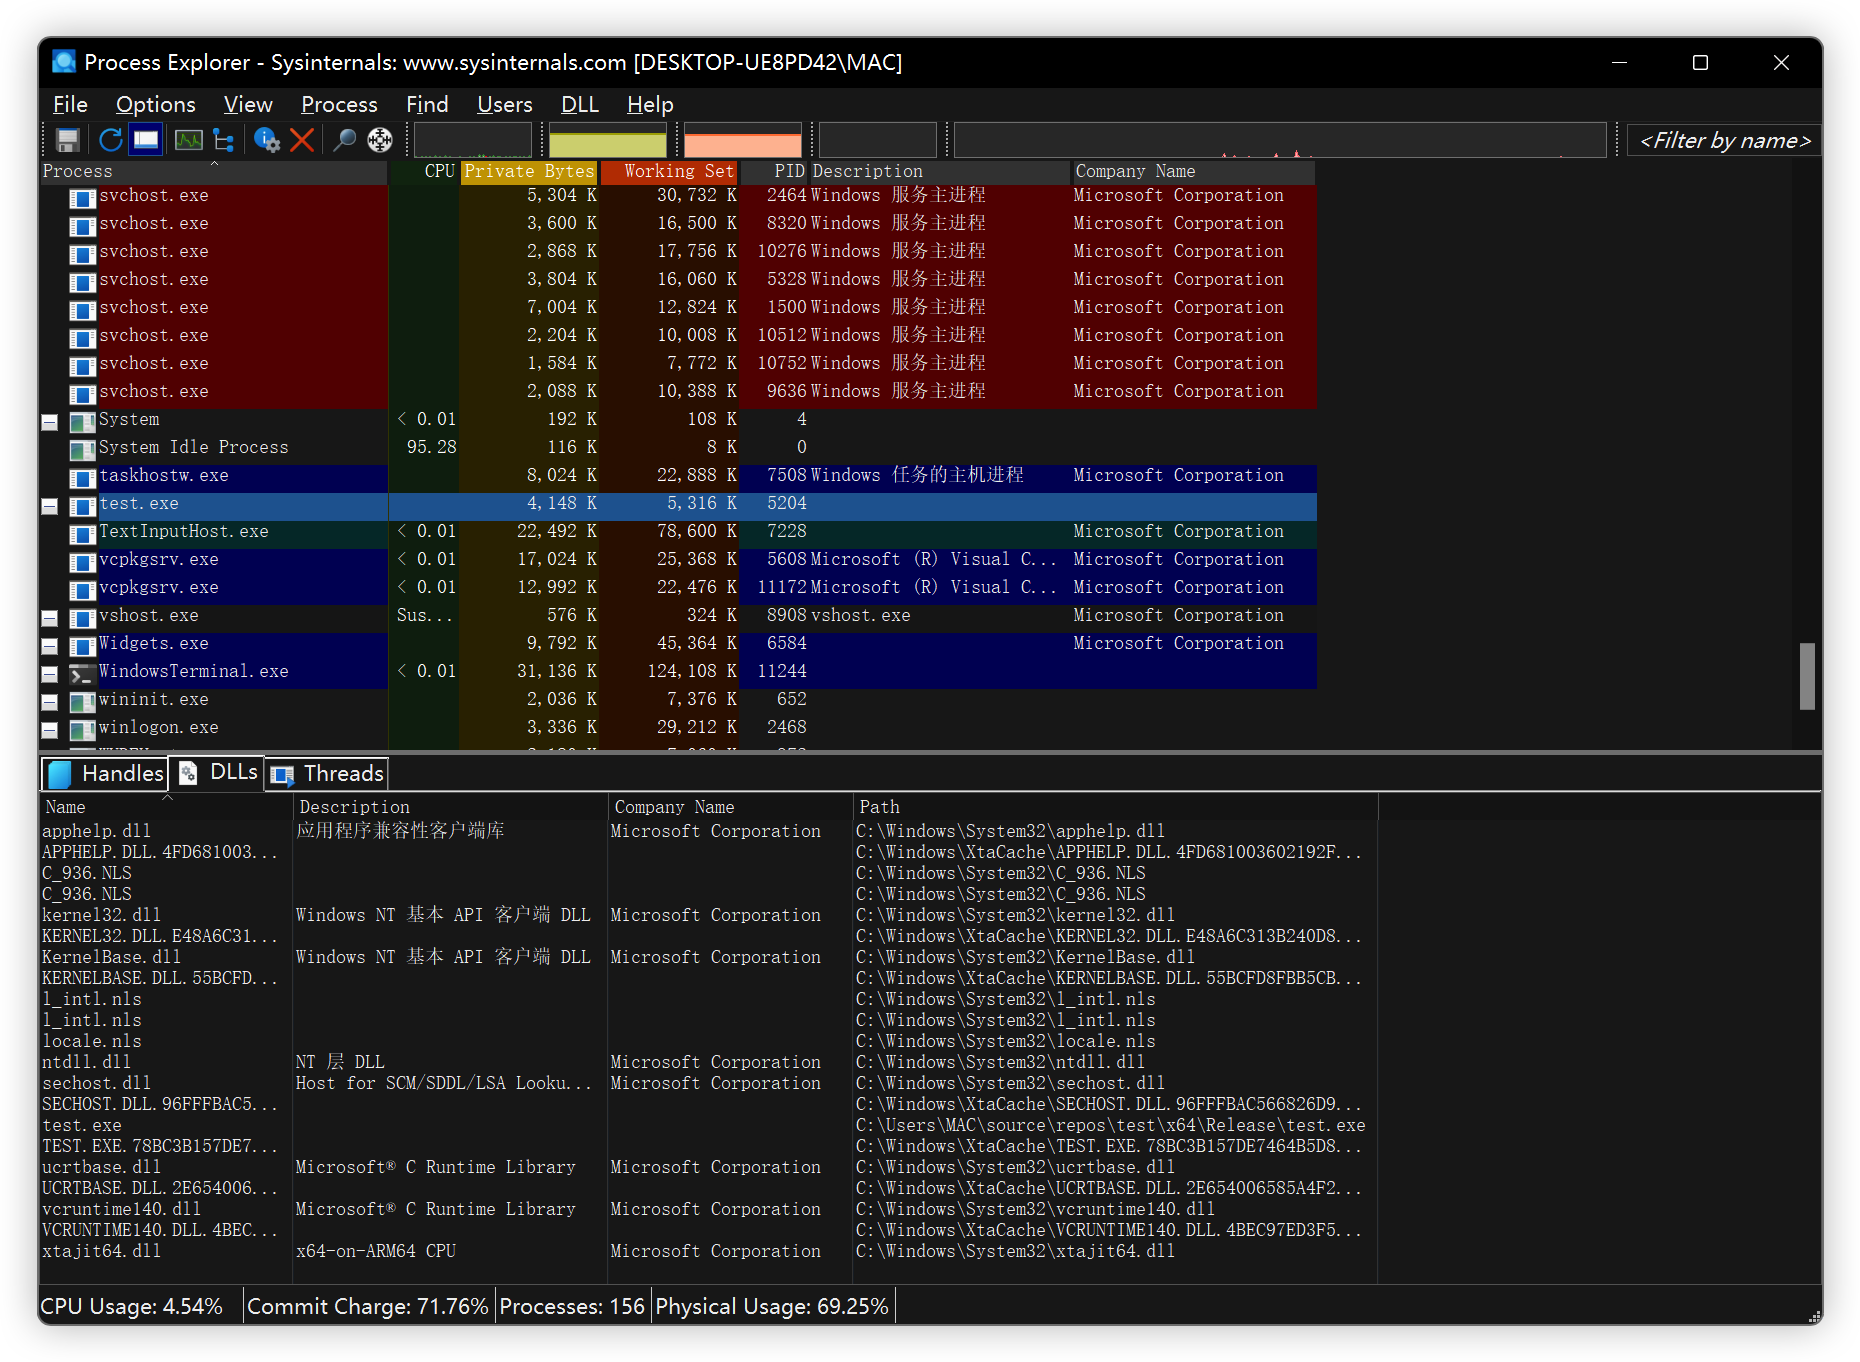Collapse the winlogon.exe tree node
Screen dimensions: 1860x1362
click(49, 730)
